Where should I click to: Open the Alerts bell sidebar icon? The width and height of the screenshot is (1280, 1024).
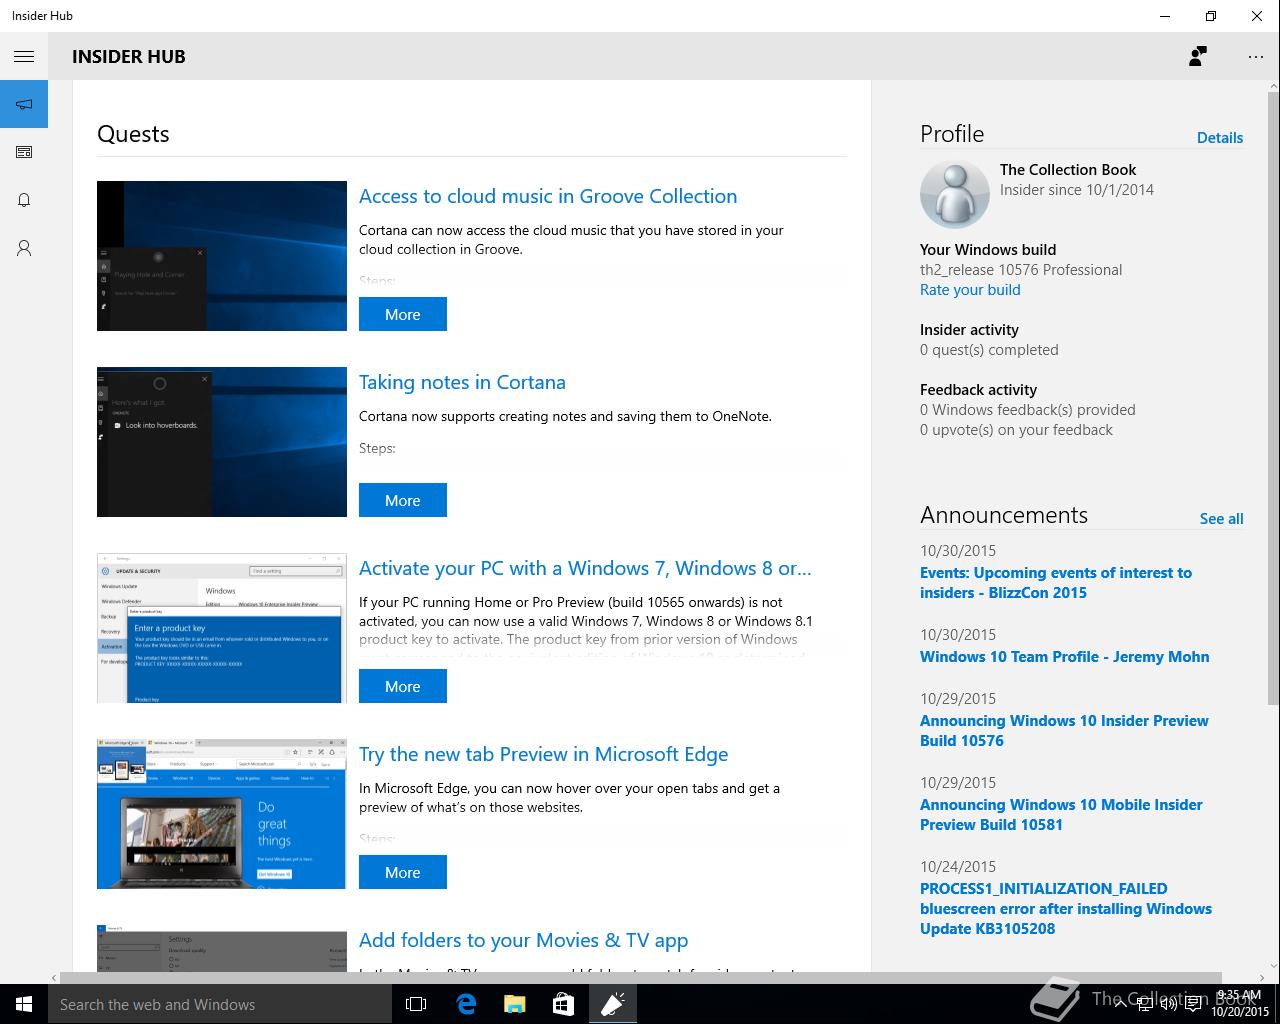coord(24,200)
